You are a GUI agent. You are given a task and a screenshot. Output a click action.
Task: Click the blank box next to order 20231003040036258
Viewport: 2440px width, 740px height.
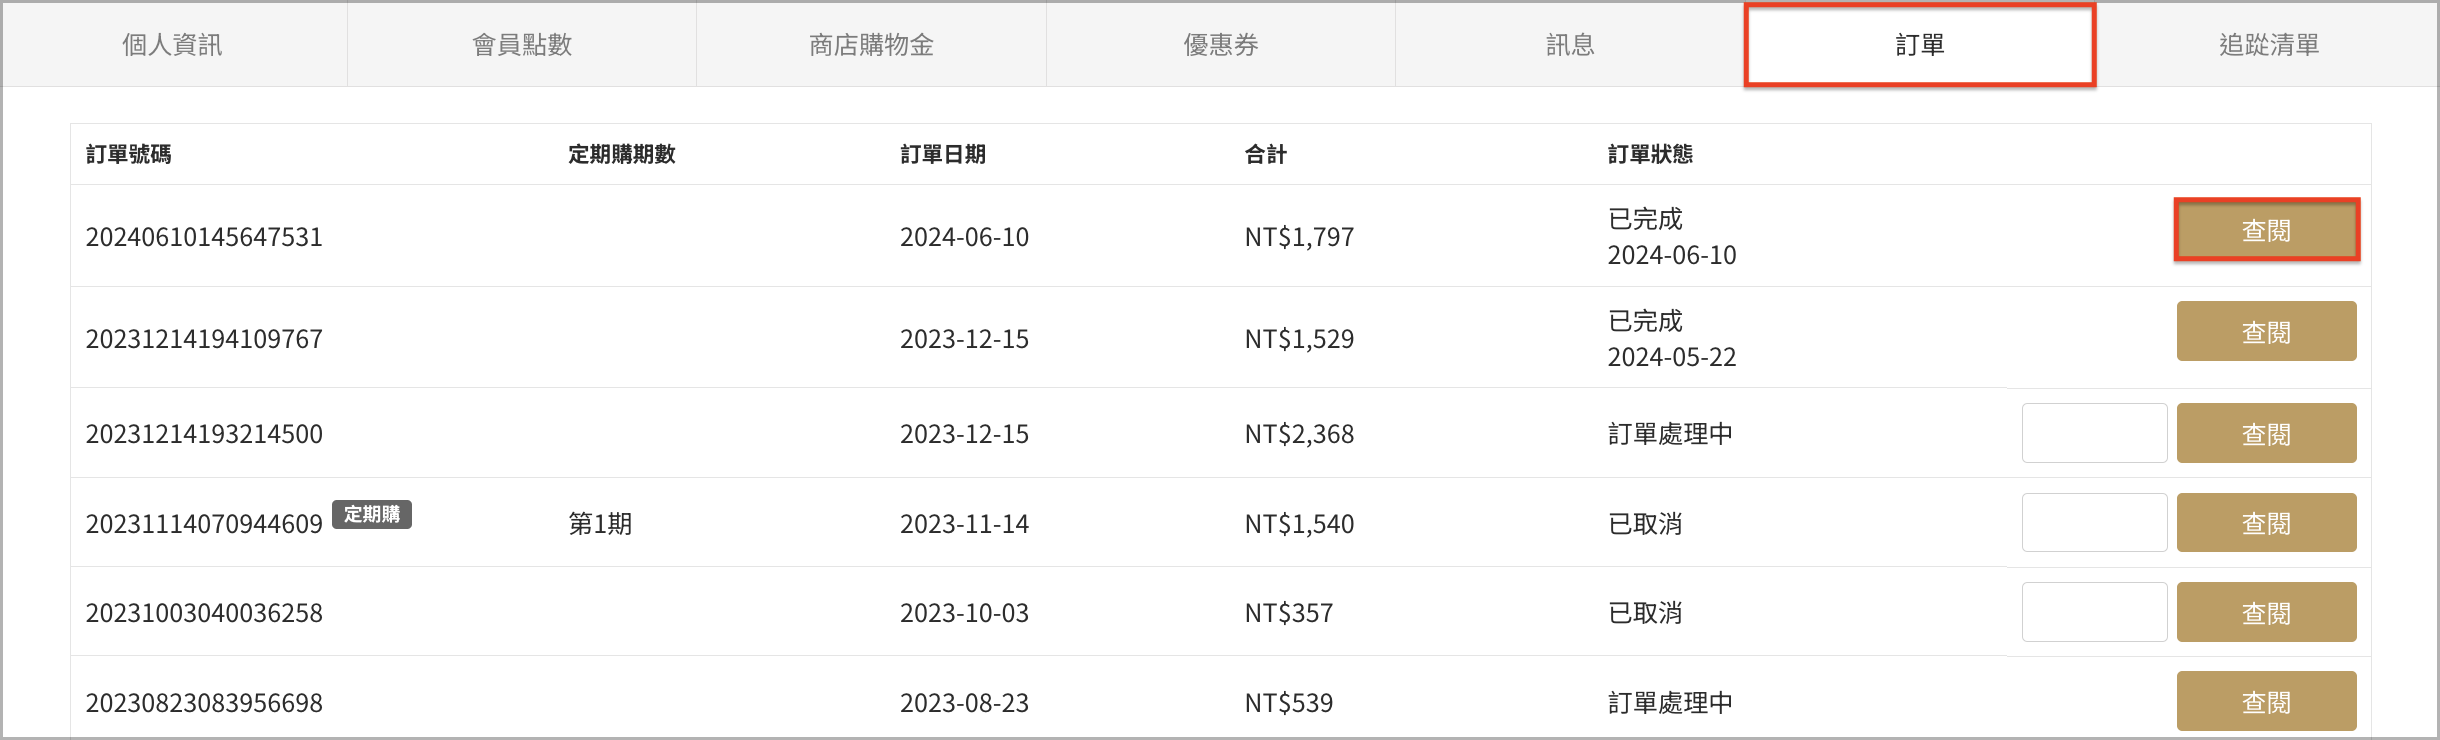(x=2094, y=612)
